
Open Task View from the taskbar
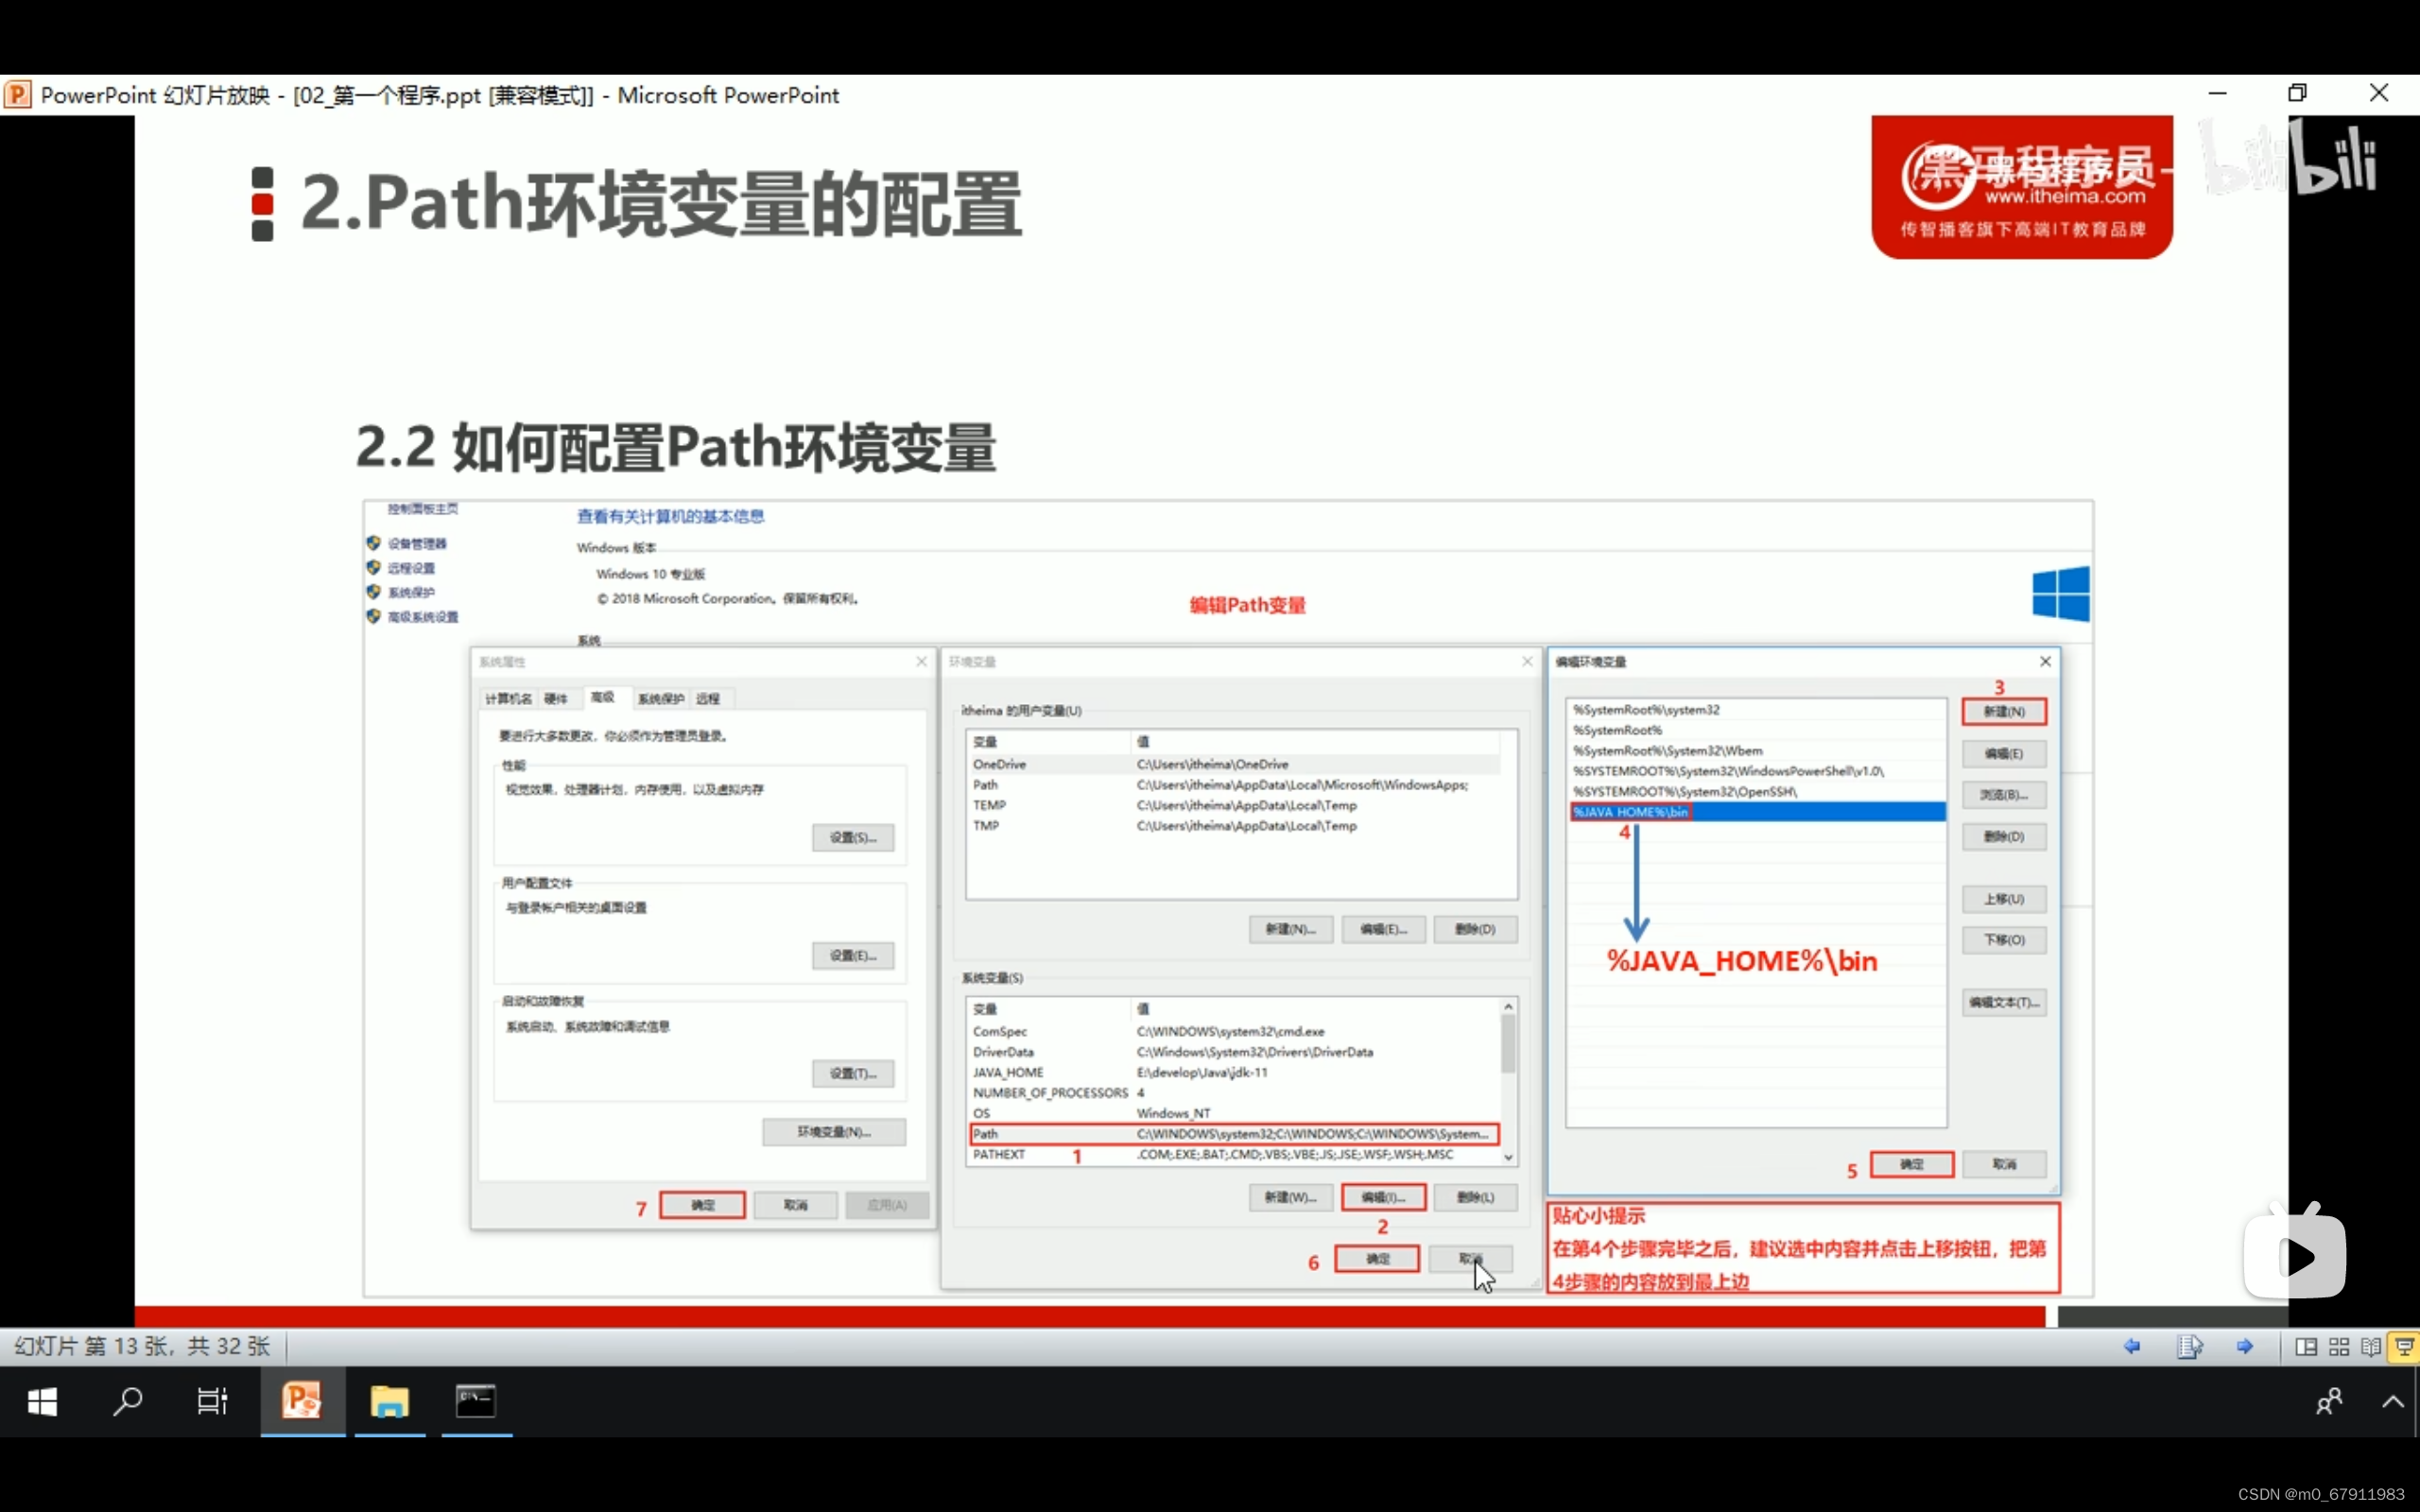[212, 1401]
